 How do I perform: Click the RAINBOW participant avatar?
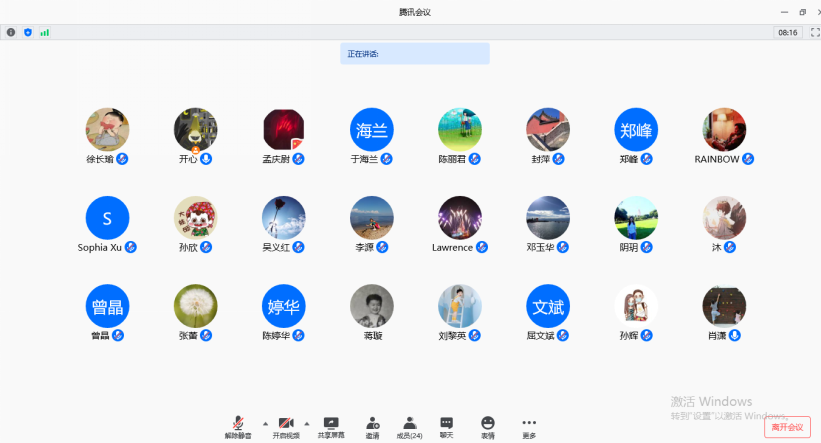click(724, 130)
